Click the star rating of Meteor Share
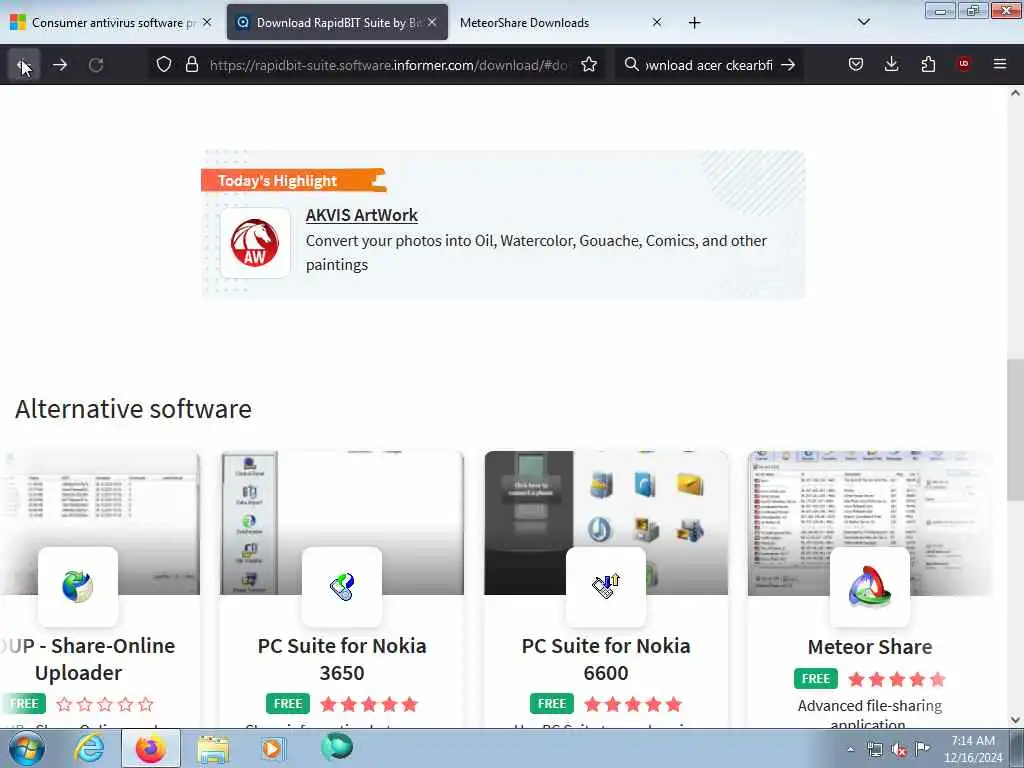 (897, 680)
